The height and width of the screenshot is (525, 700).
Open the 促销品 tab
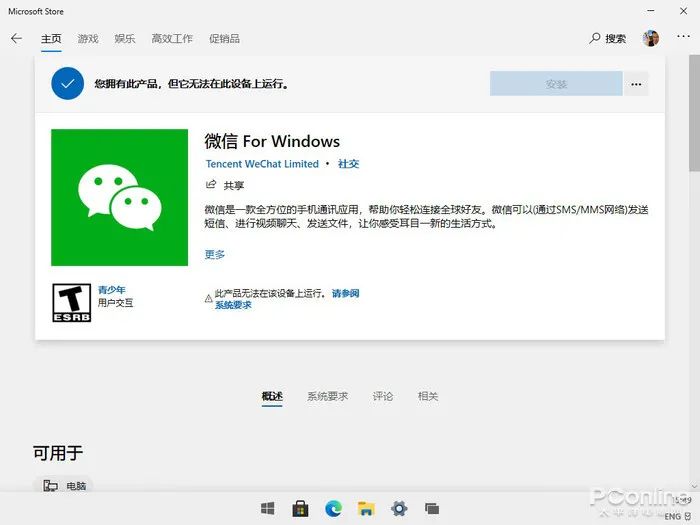[225, 39]
